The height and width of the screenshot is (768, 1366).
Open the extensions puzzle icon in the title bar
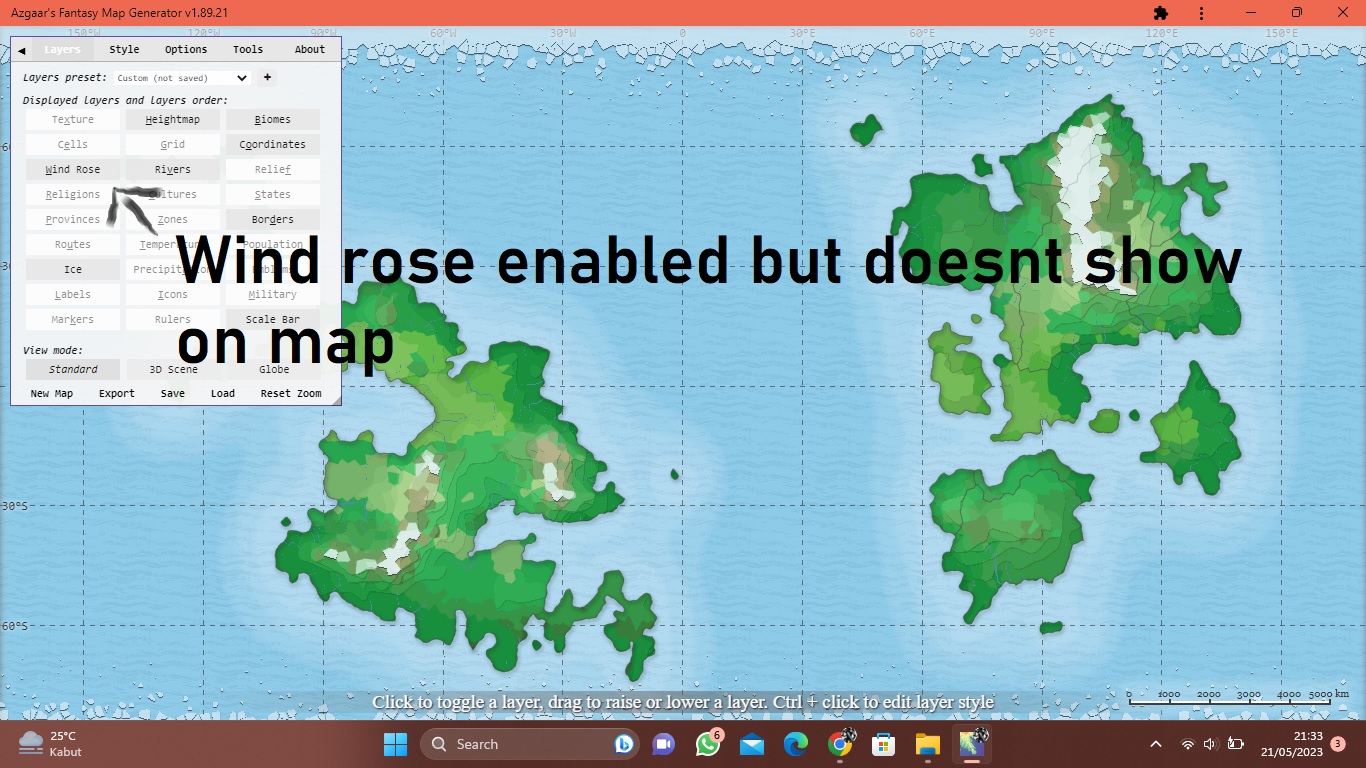[x=1161, y=13]
